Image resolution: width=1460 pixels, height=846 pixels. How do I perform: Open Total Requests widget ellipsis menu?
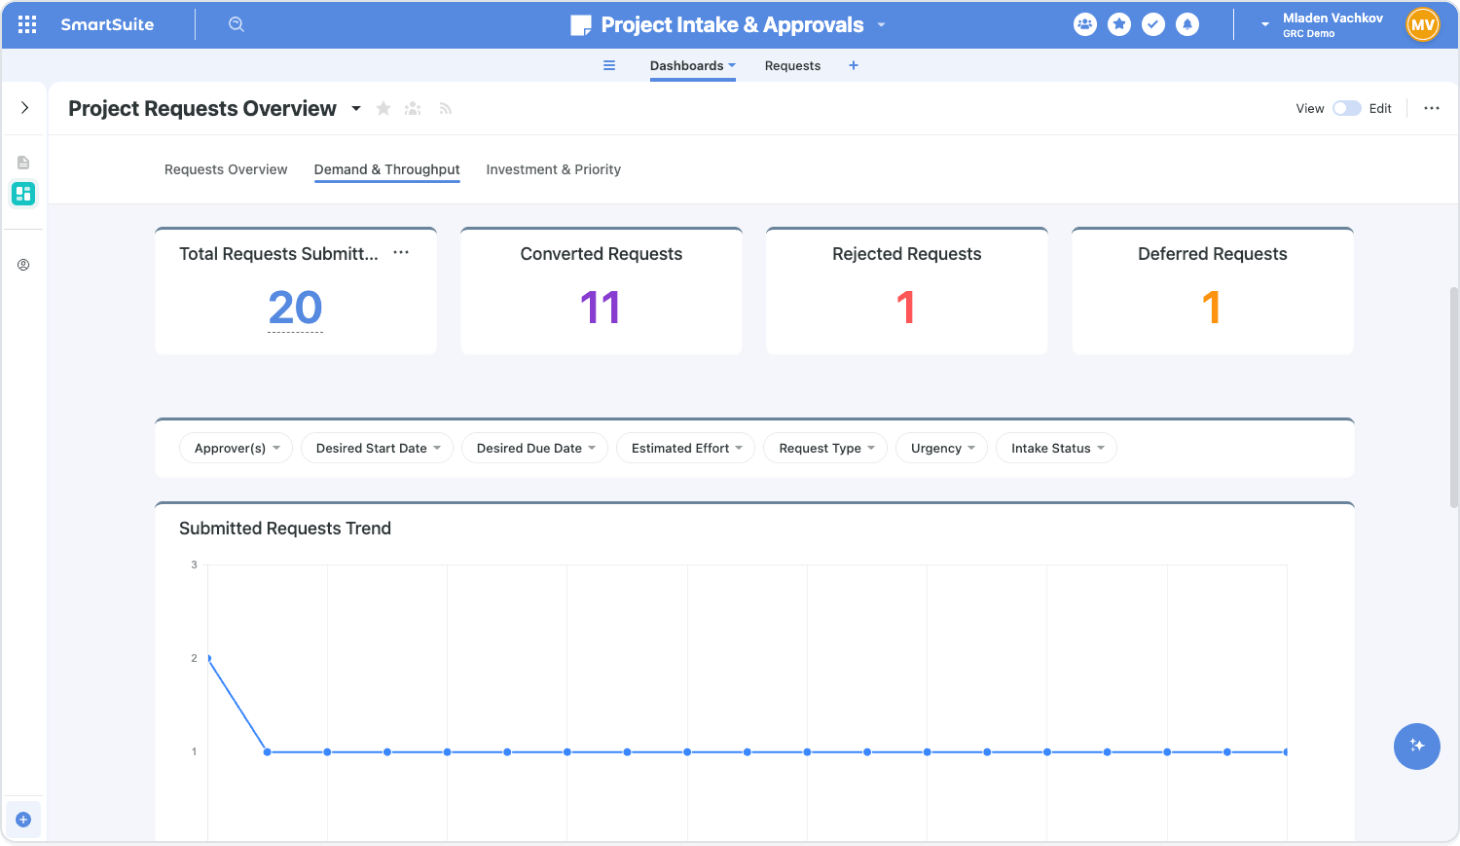tap(401, 253)
